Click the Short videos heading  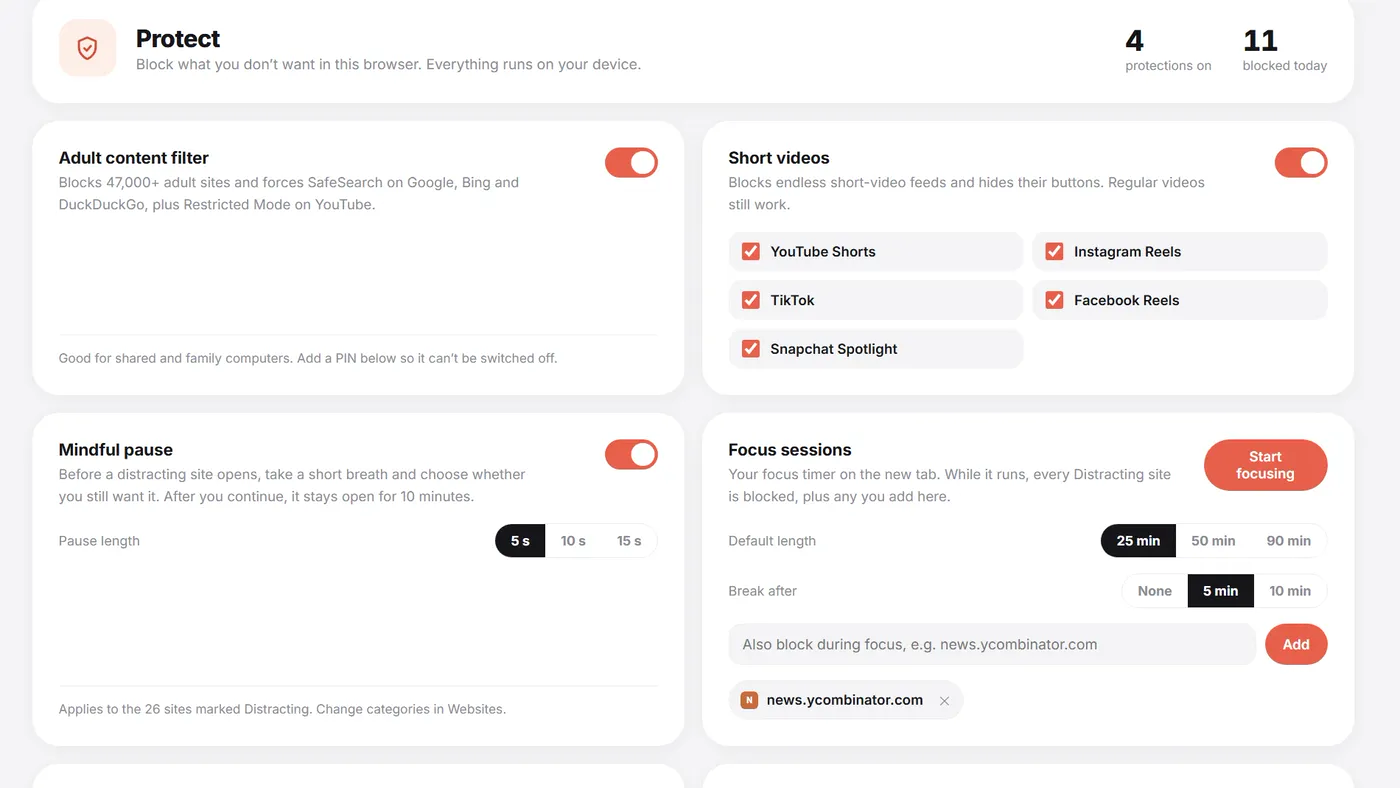click(x=779, y=158)
